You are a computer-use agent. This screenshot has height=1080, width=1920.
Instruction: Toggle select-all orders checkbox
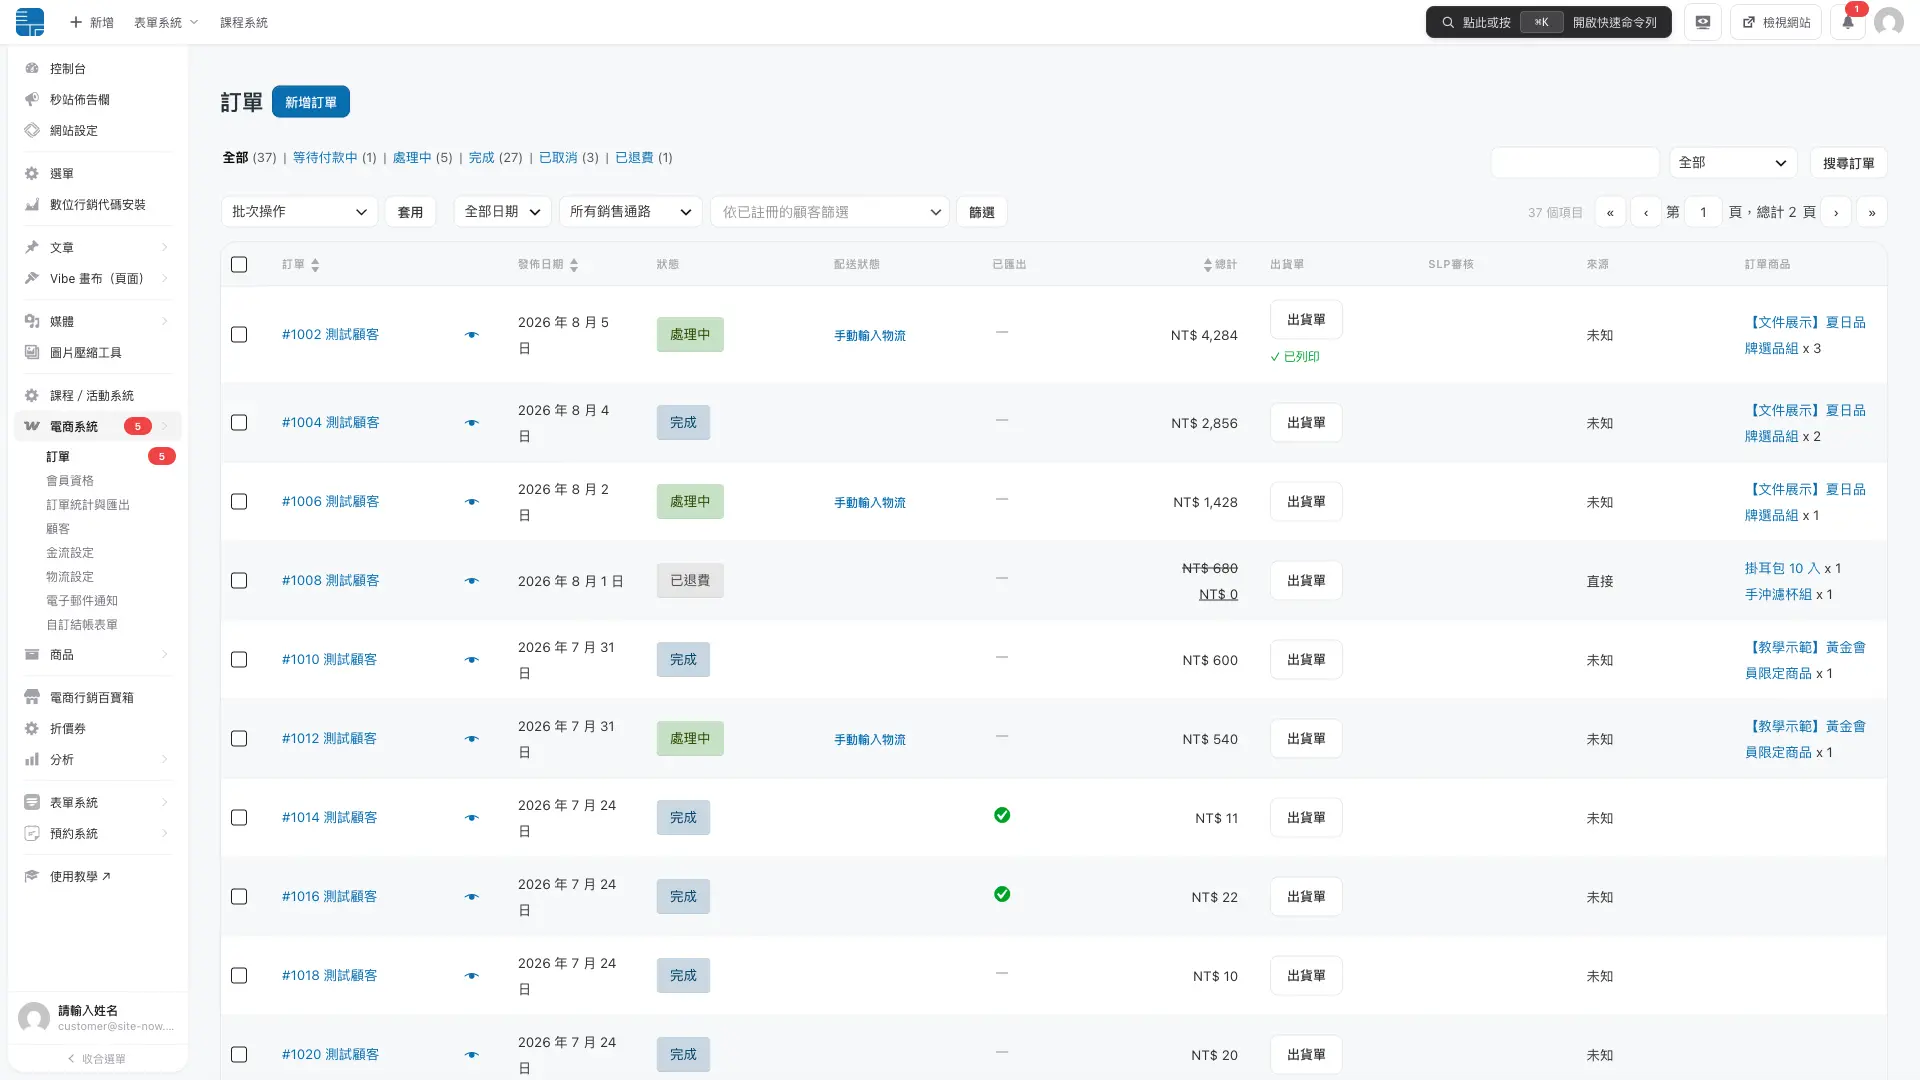[239, 264]
